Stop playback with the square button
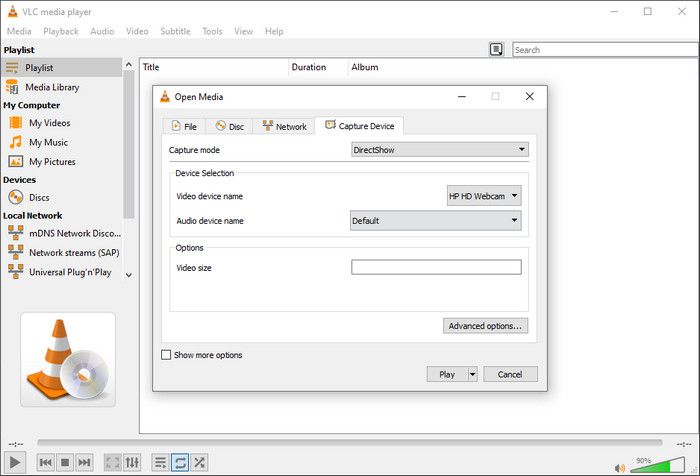The height and width of the screenshot is (476, 700). [x=65, y=462]
